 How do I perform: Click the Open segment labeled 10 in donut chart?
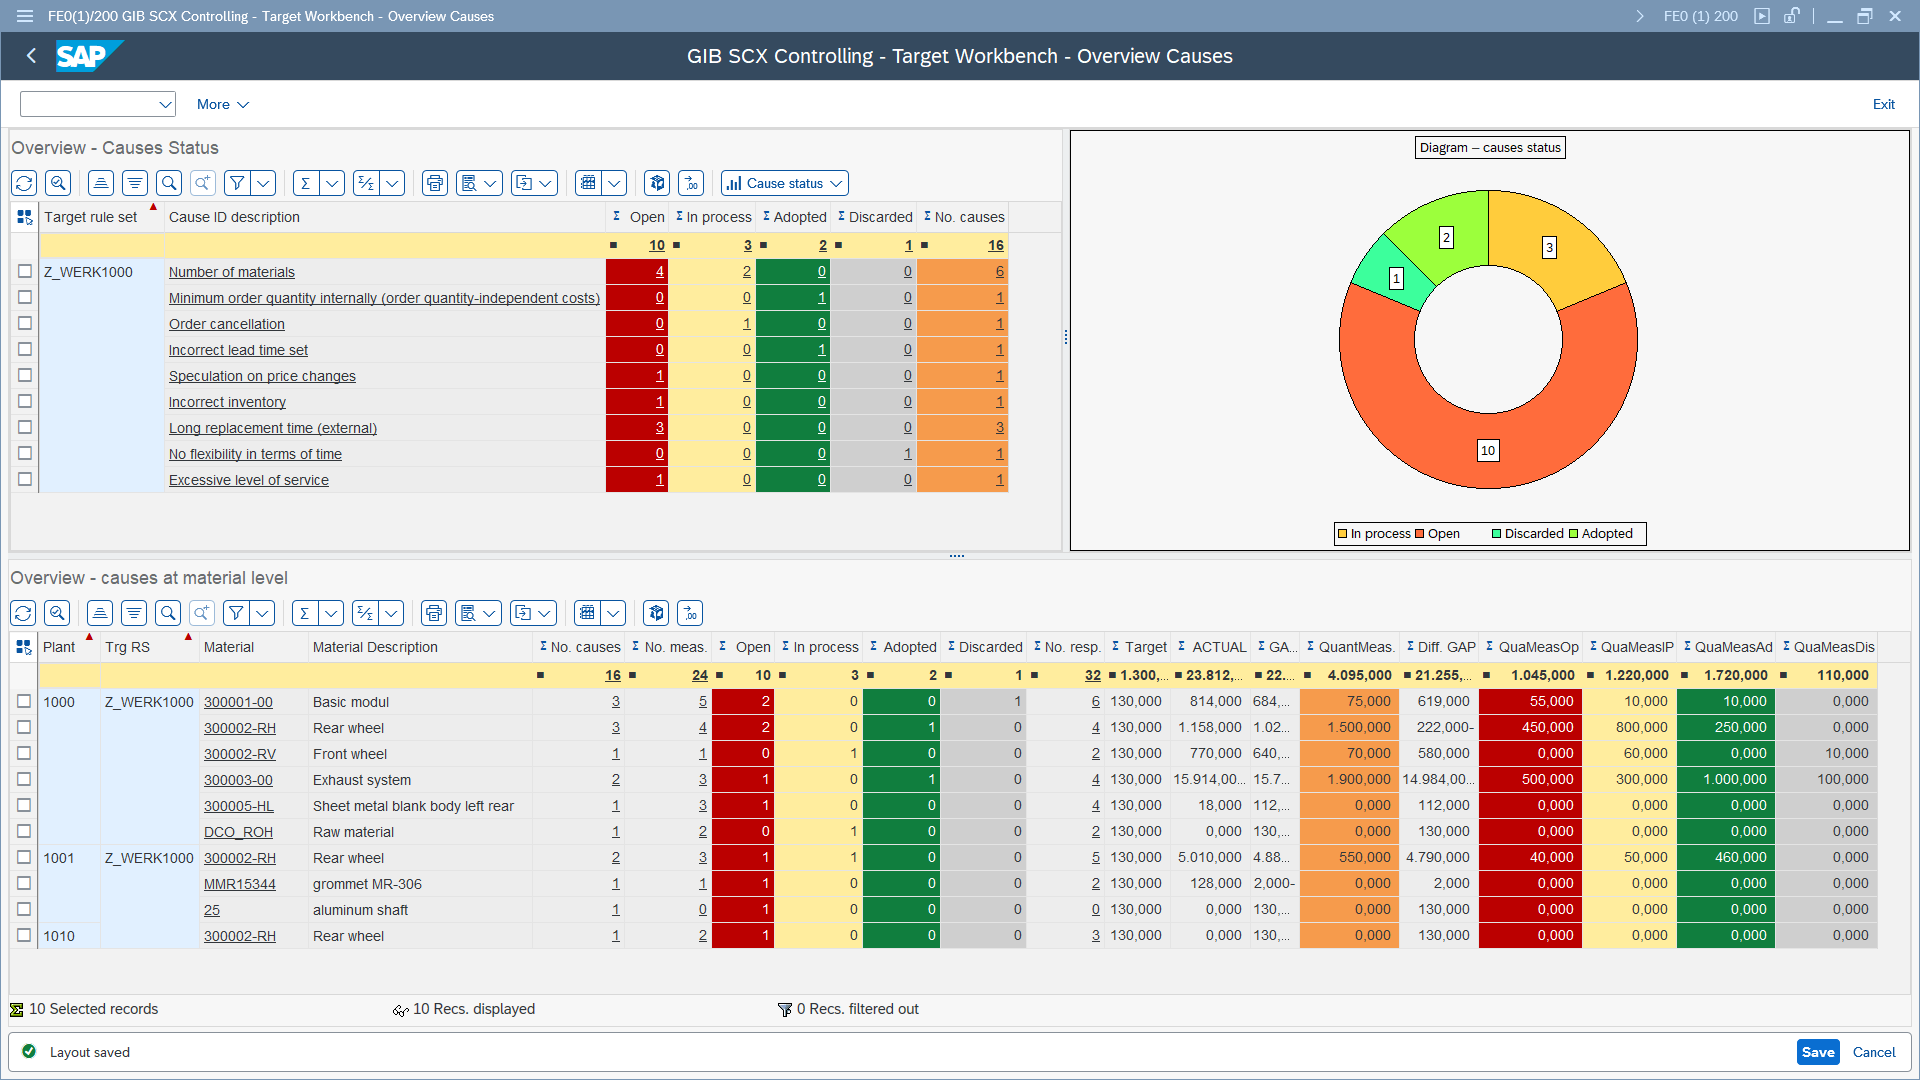point(1487,451)
